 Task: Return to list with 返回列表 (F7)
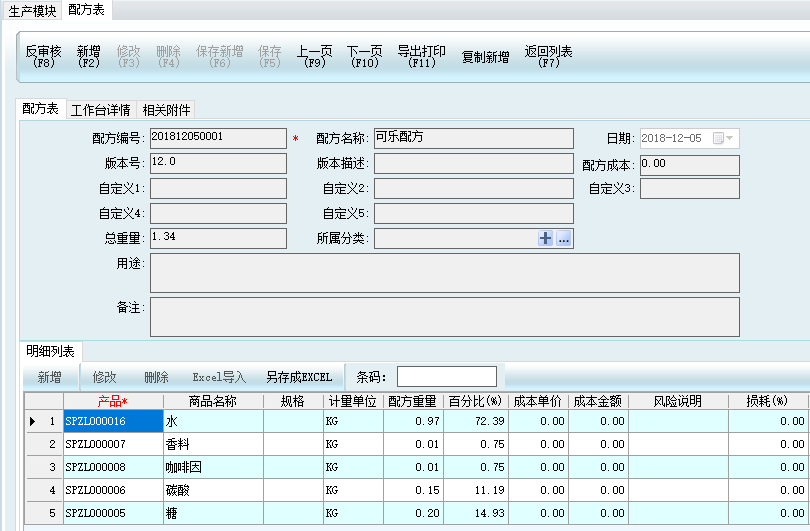tap(548, 56)
